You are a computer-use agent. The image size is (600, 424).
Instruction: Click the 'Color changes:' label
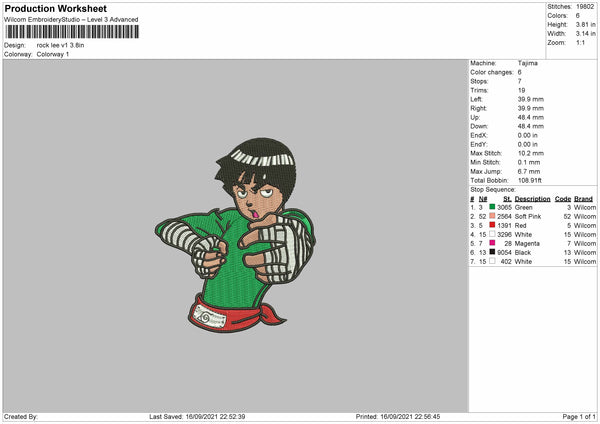492,72
